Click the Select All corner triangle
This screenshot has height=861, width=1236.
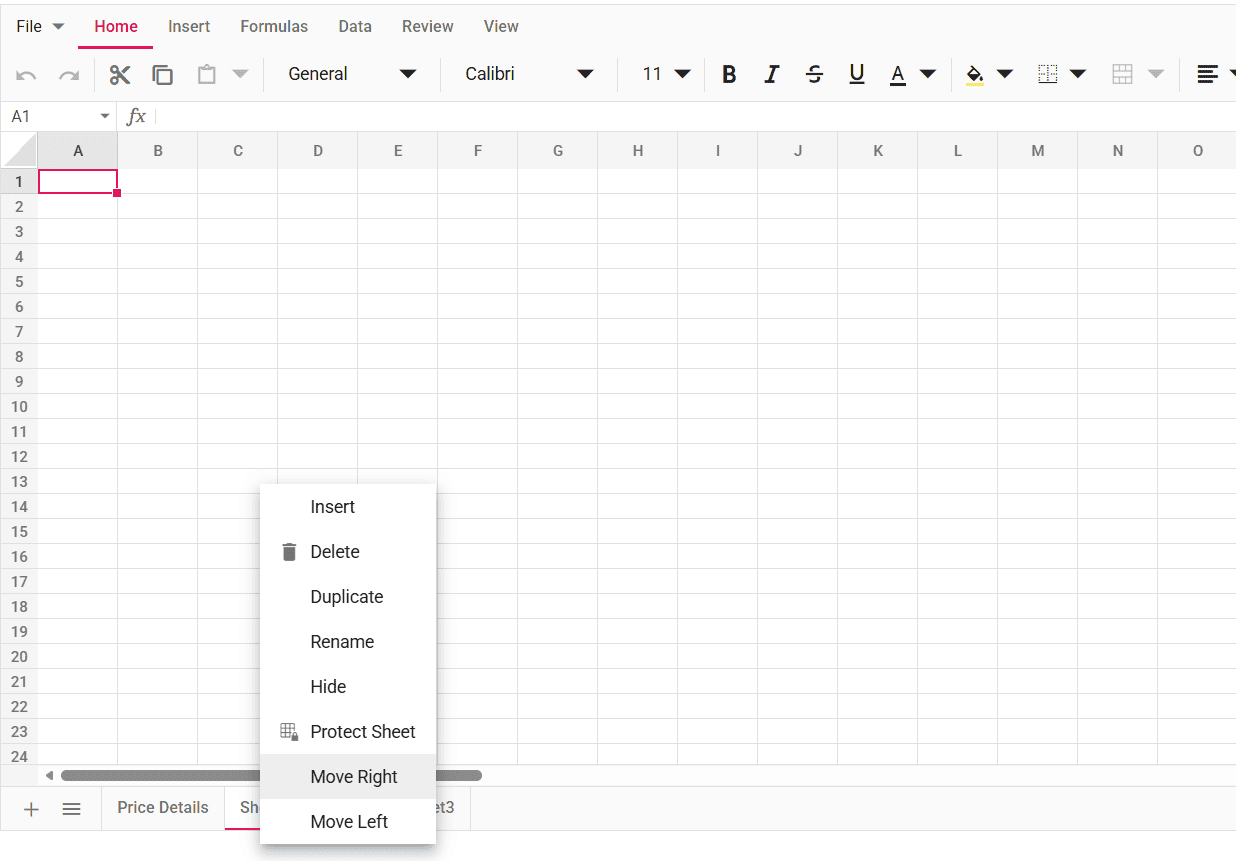click(x=19, y=151)
